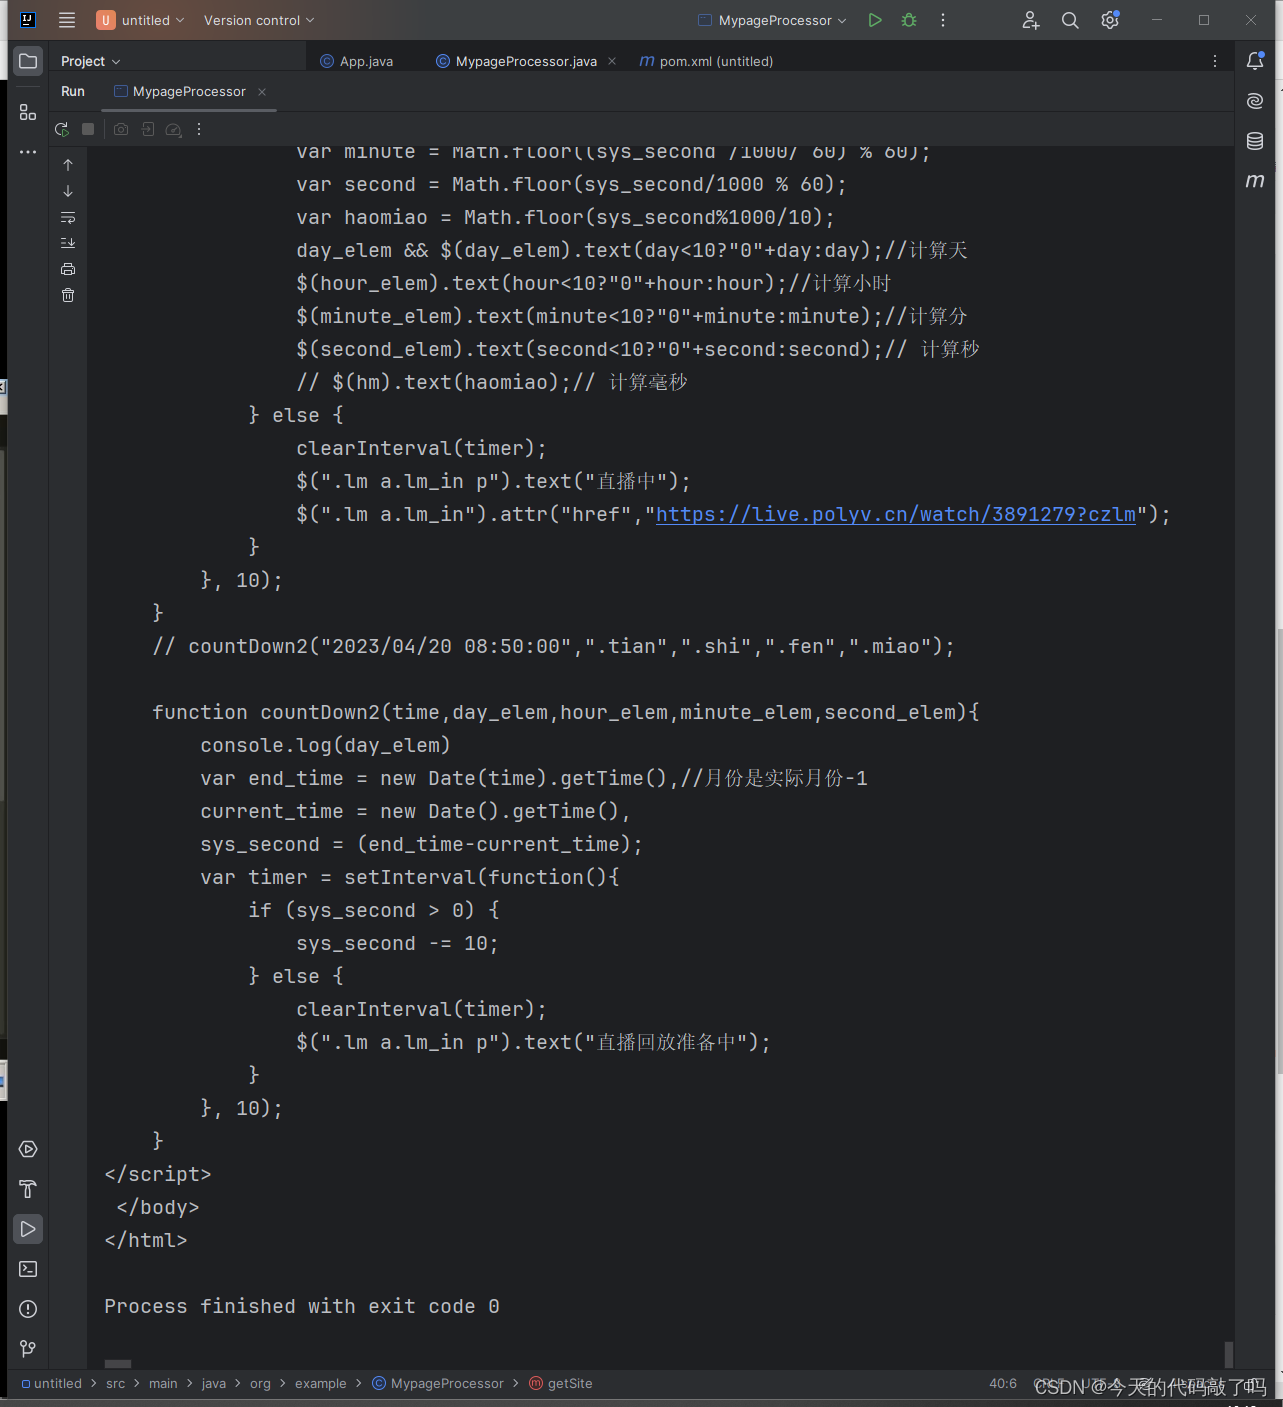
Task: Move down the stack trace arrow
Action: pyautogui.click(x=68, y=191)
